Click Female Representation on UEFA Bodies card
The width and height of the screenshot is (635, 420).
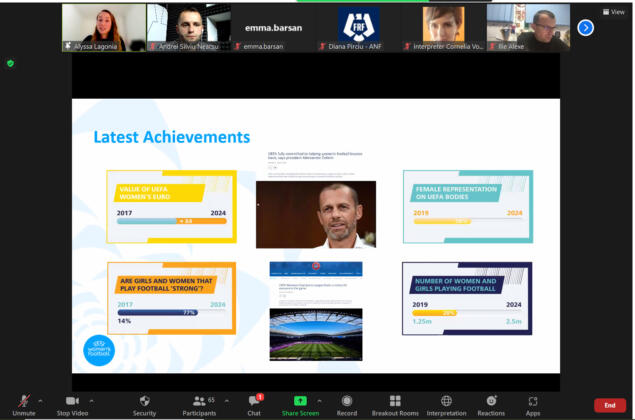(468, 207)
